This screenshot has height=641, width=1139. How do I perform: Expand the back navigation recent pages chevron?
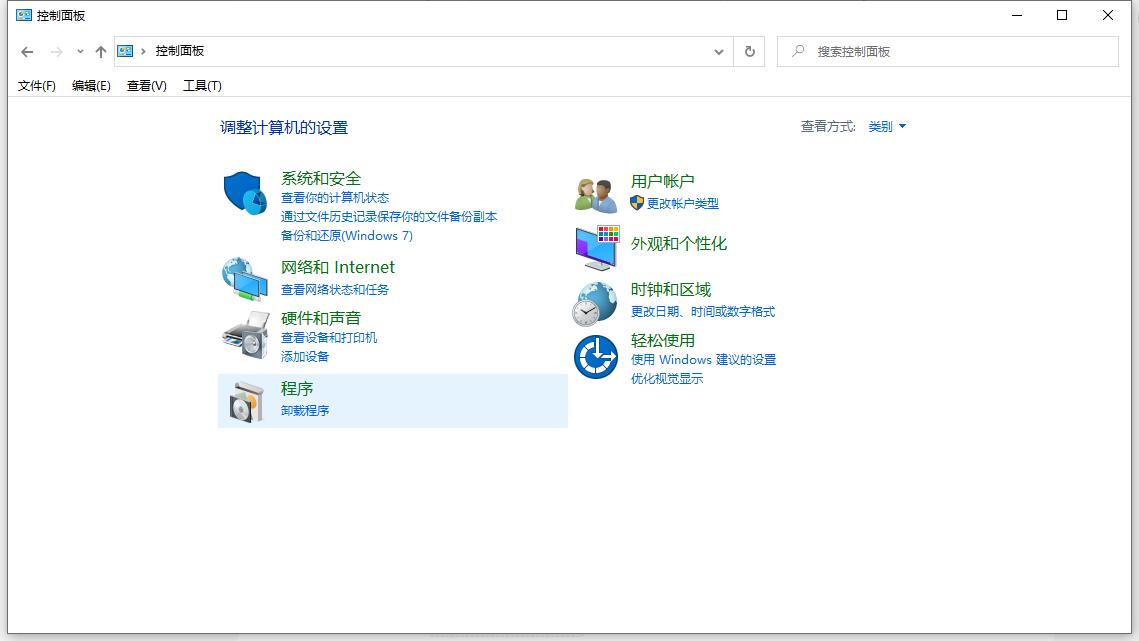(x=79, y=51)
